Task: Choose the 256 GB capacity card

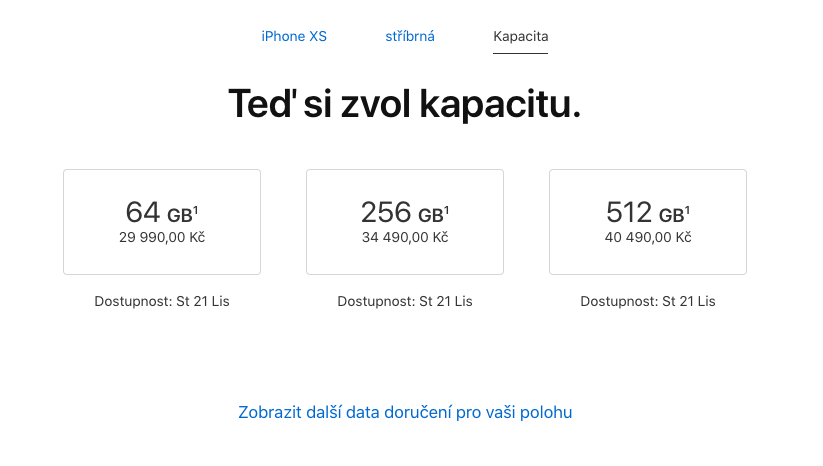Action: click(x=405, y=222)
